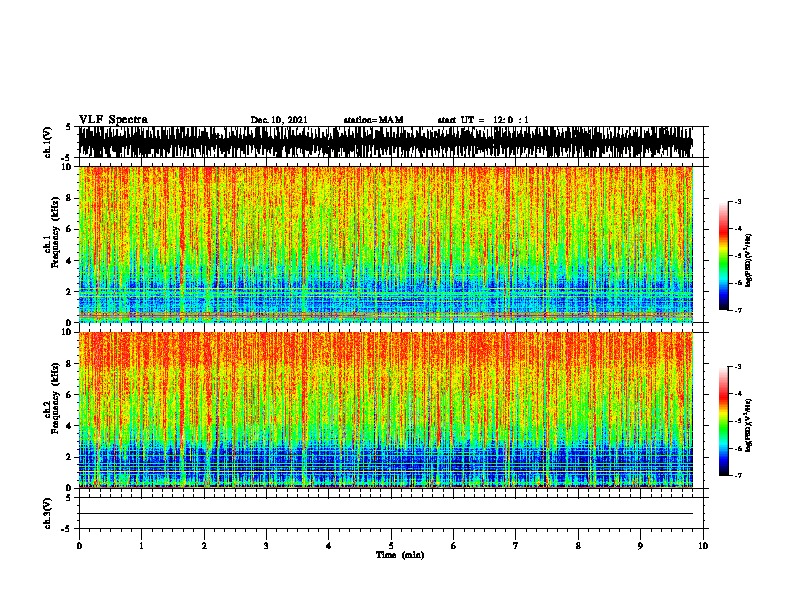Click the time axis tick label "6"
792x612 pixels.
[x=453, y=546]
